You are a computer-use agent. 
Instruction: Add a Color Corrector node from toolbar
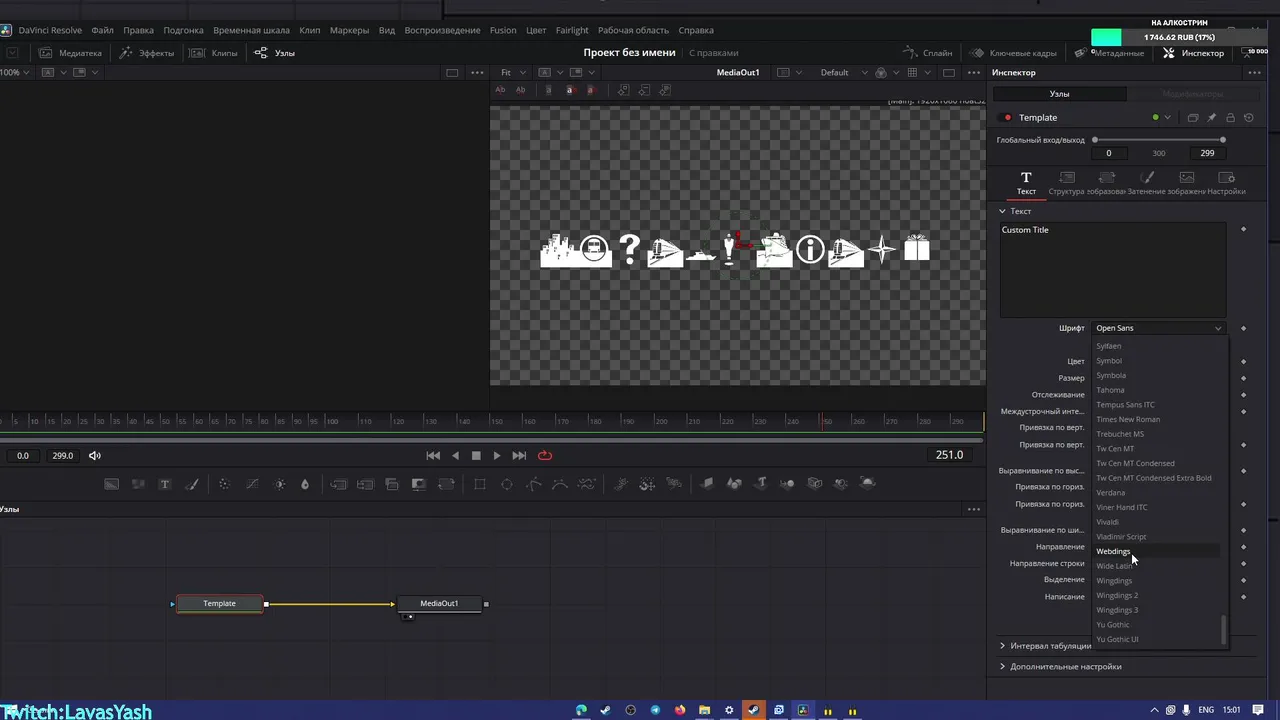pos(224,484)
